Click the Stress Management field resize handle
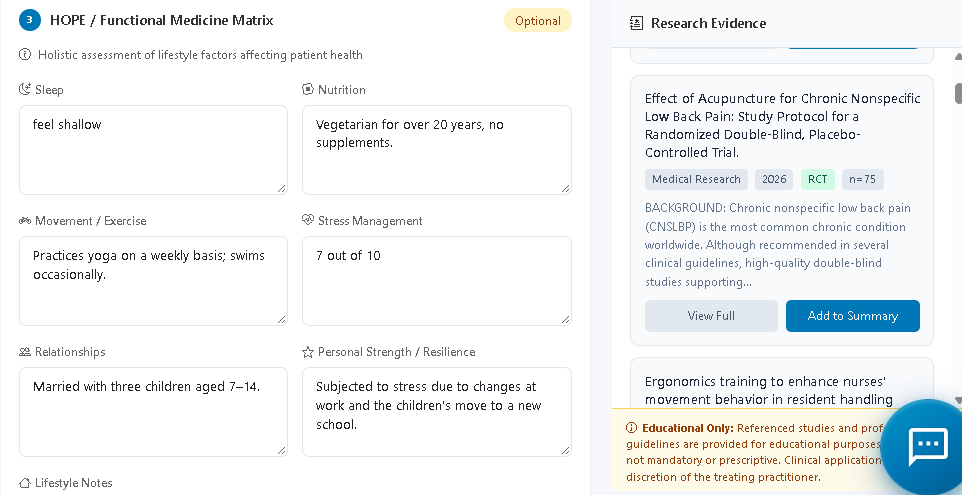Viewport: 962px width, 495px height. coord(565,320)
